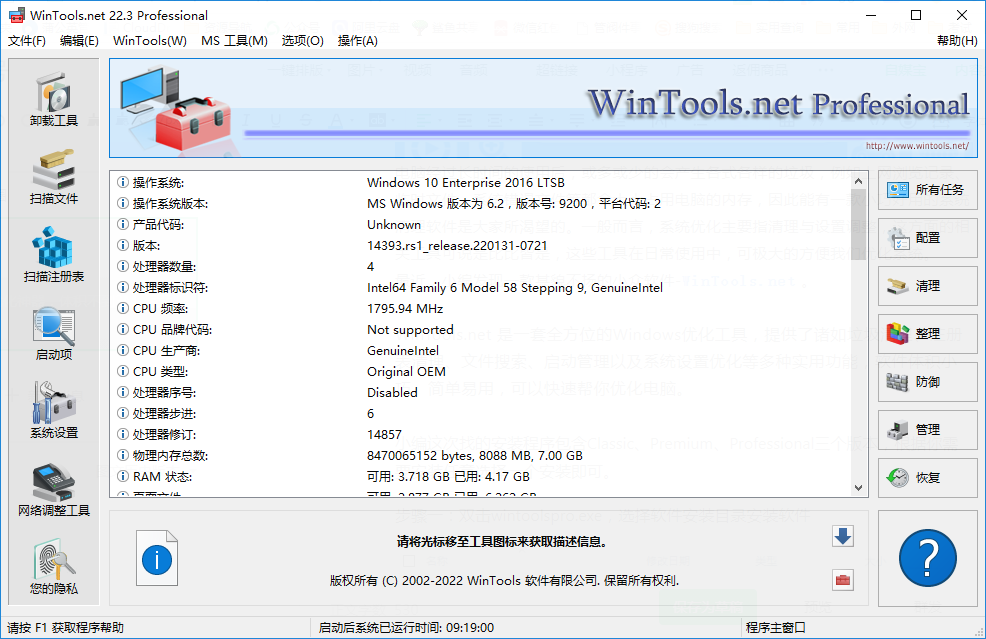Image resolution: width=986 pixels, height=639 pixels.
Task: Select the 恢复 category button
Action: (x=928, y=478)
